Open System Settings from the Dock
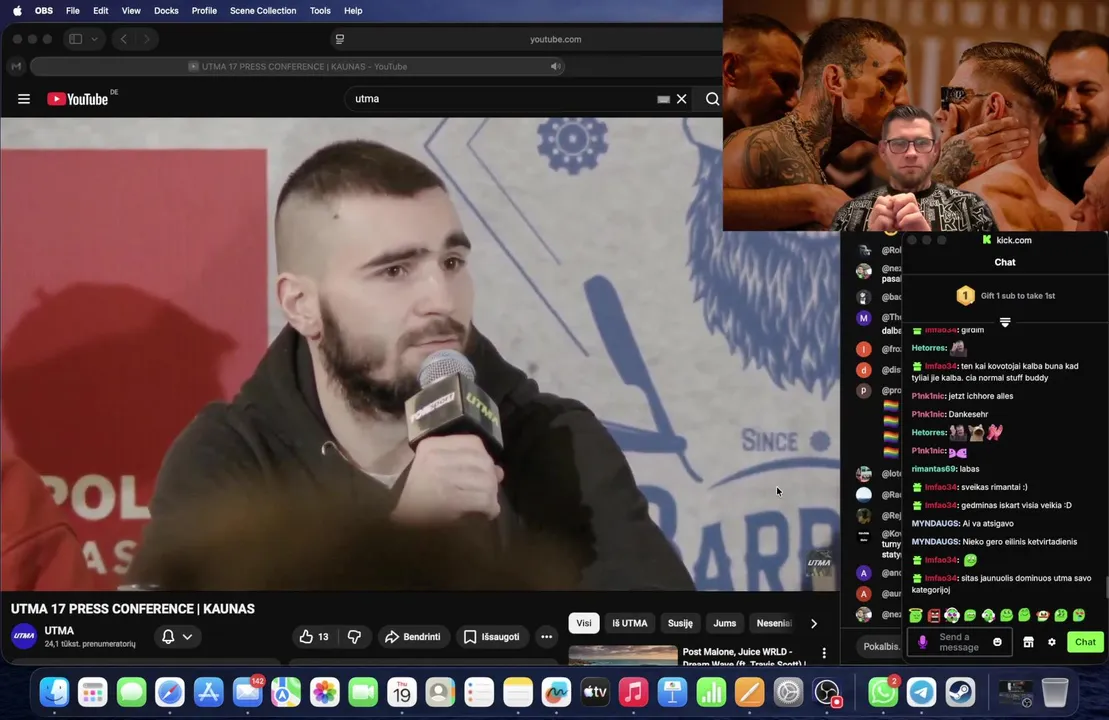1109x720 pixels. point(788,692)
